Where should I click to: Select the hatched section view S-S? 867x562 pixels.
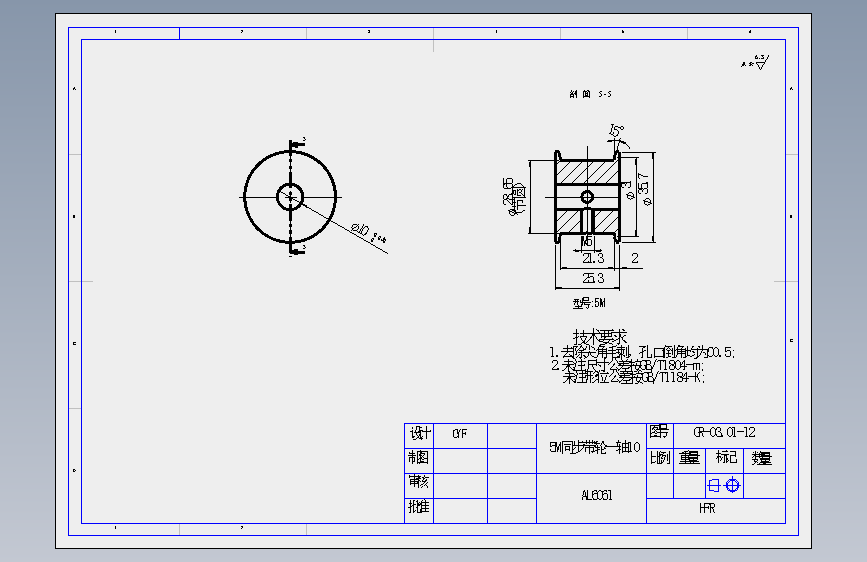[x=587, y=197]
